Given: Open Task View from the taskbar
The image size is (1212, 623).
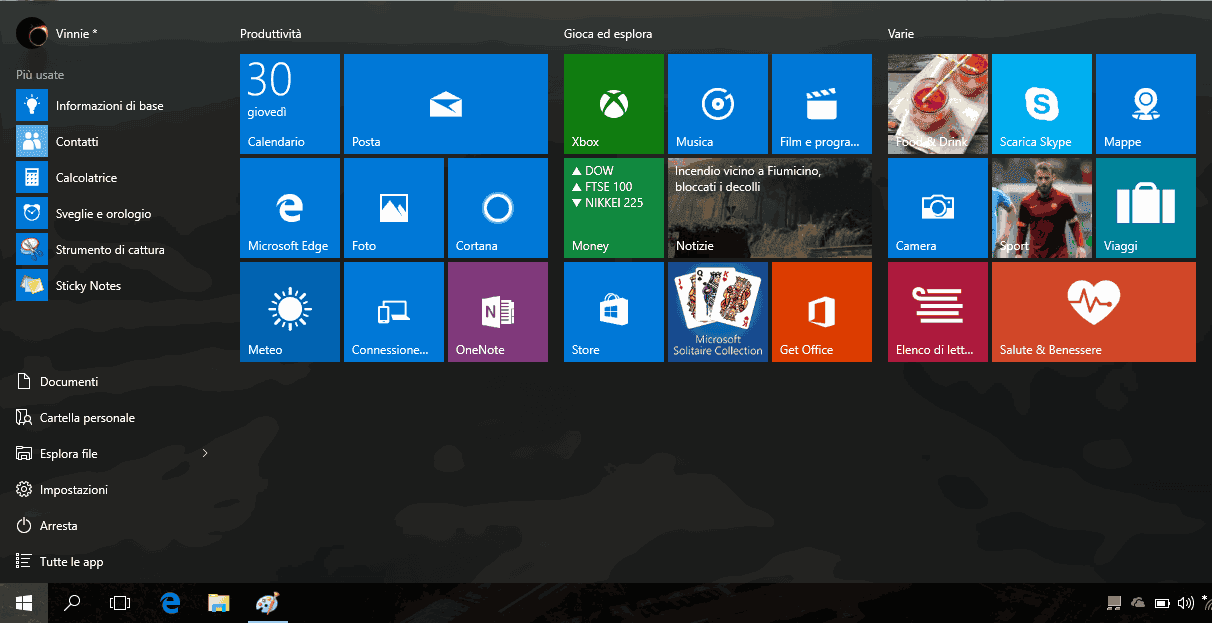Looking at the screenshot, I should tap(120, 603).
